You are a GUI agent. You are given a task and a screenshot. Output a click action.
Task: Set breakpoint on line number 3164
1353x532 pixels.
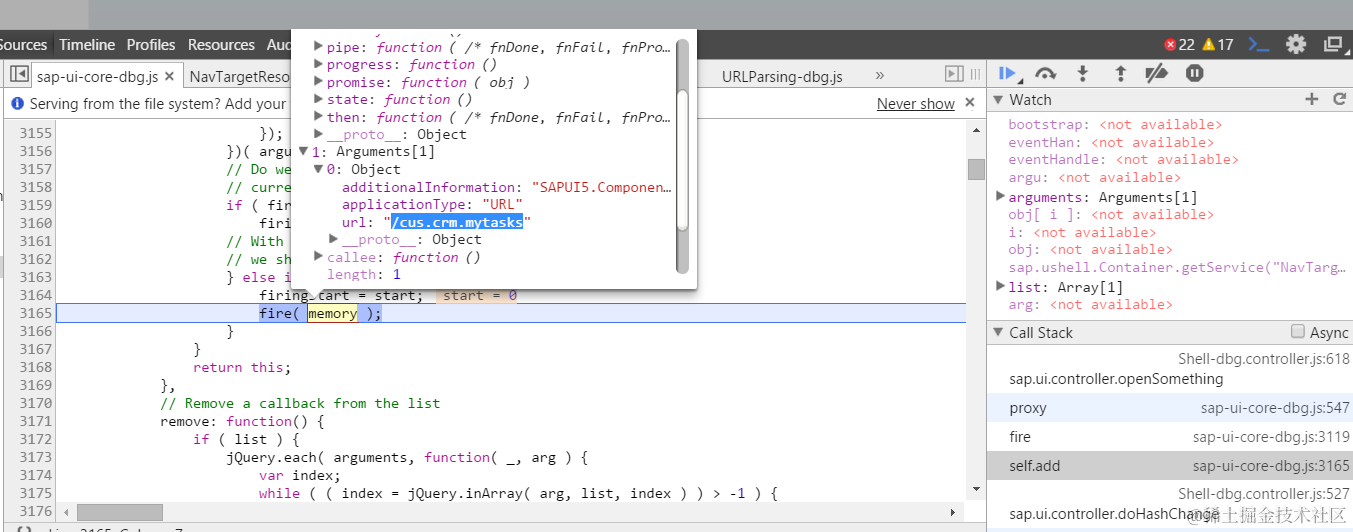click(36, 295)
